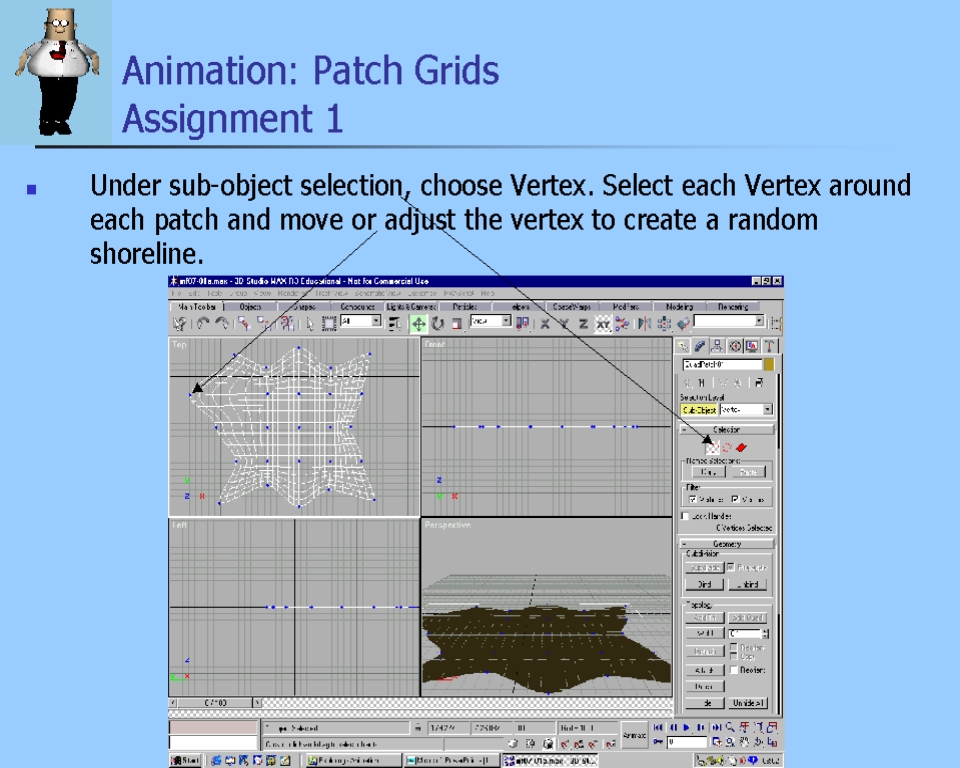960x768 pixels.
Task: Open the reference coordinate system dropdown
Action: coord(490,322)
